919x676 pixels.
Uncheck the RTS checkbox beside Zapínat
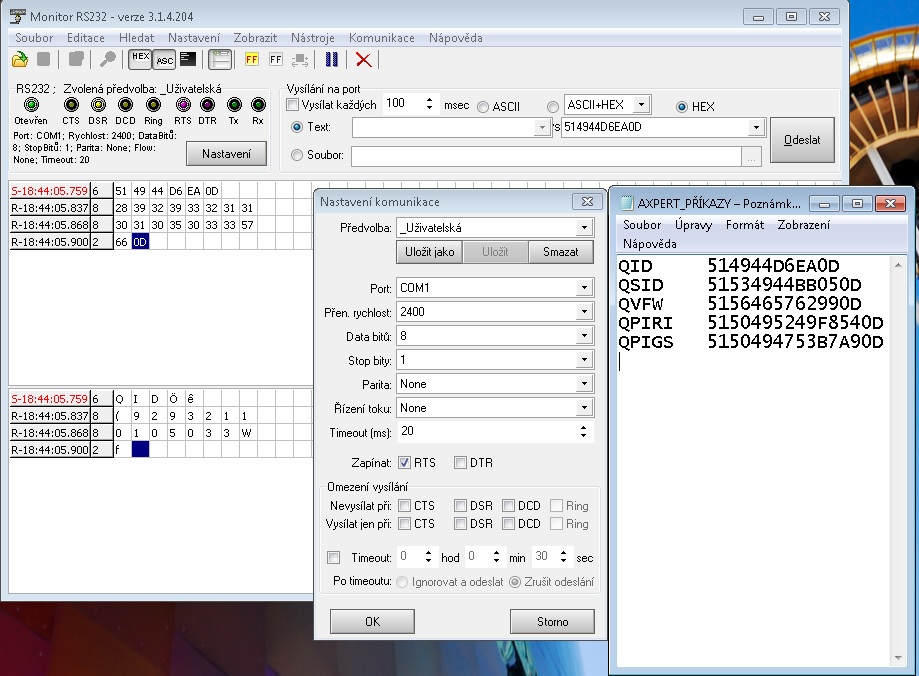pos(404,463)
